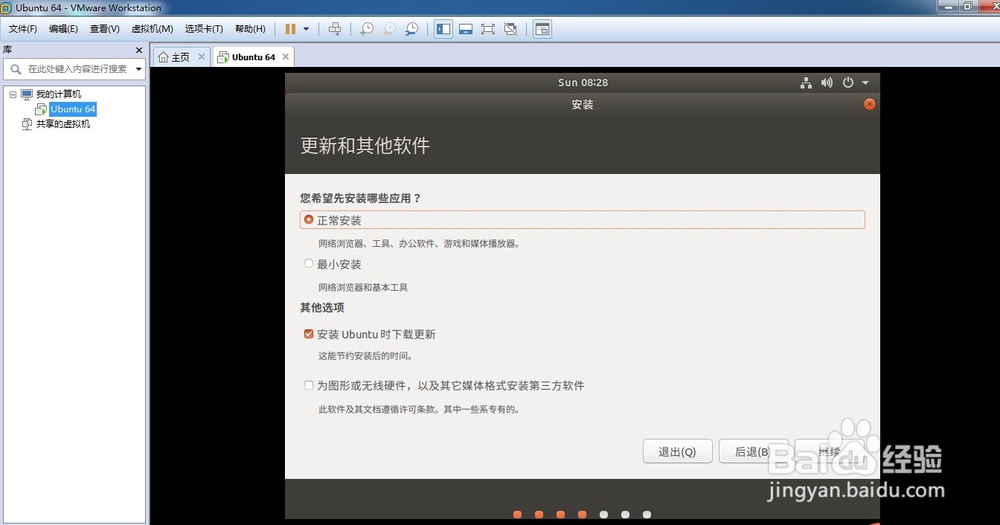Close the Ubuntu installer window
Image resolution: width=1000 pixels, height=525 pixels.
(869, 104)
